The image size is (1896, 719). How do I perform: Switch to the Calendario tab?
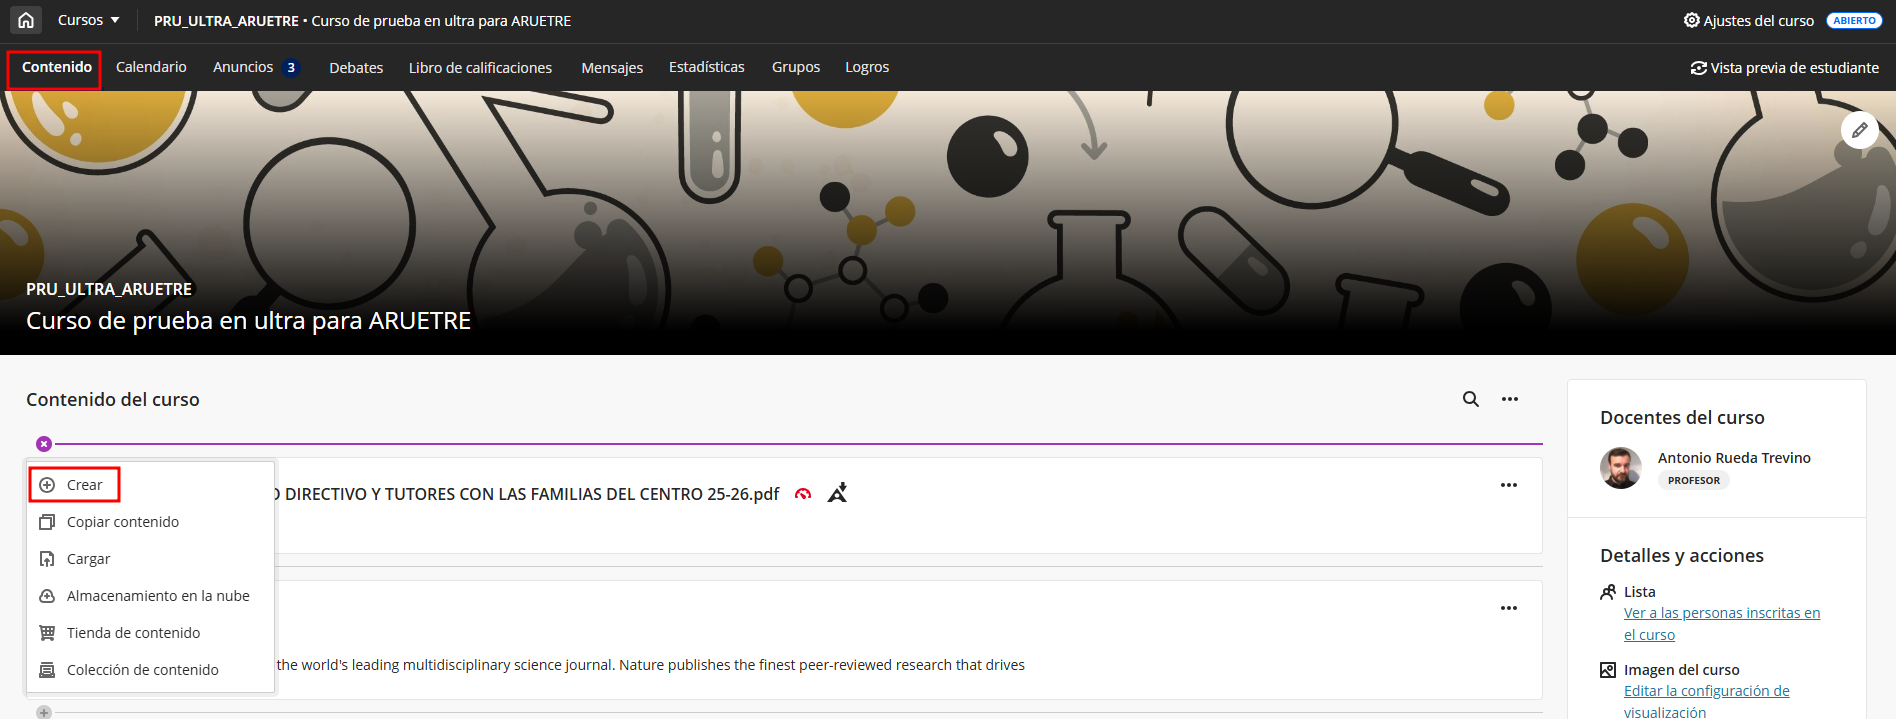[x=151, y=67]
